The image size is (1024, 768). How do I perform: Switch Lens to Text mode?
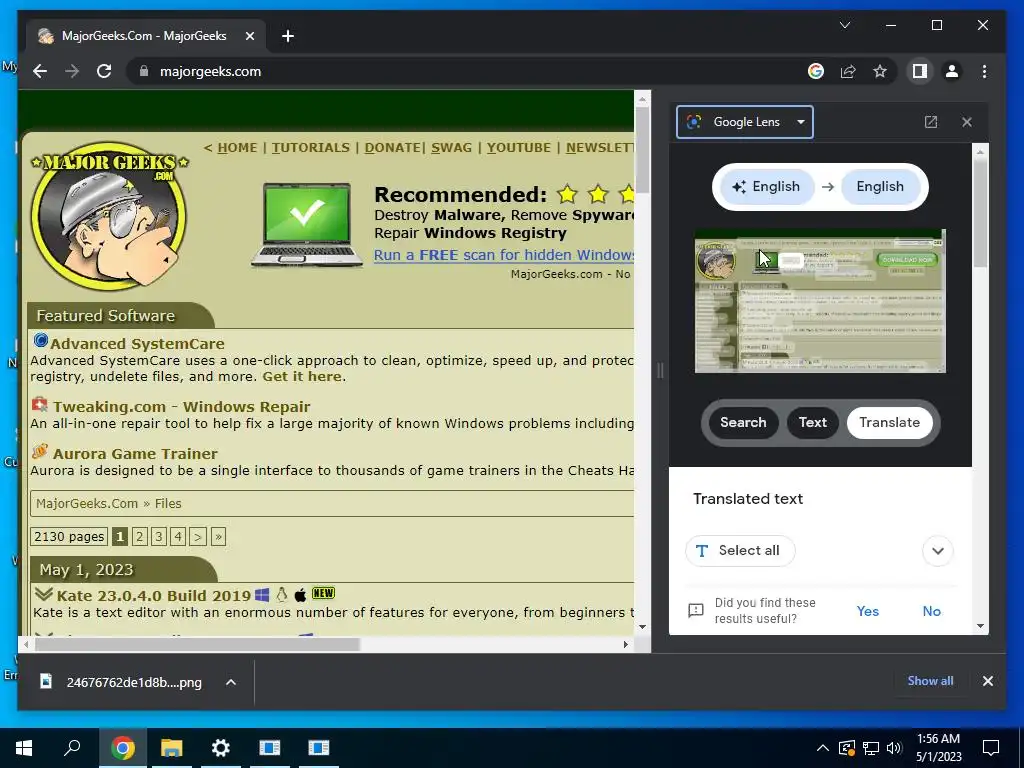(812, 423)
